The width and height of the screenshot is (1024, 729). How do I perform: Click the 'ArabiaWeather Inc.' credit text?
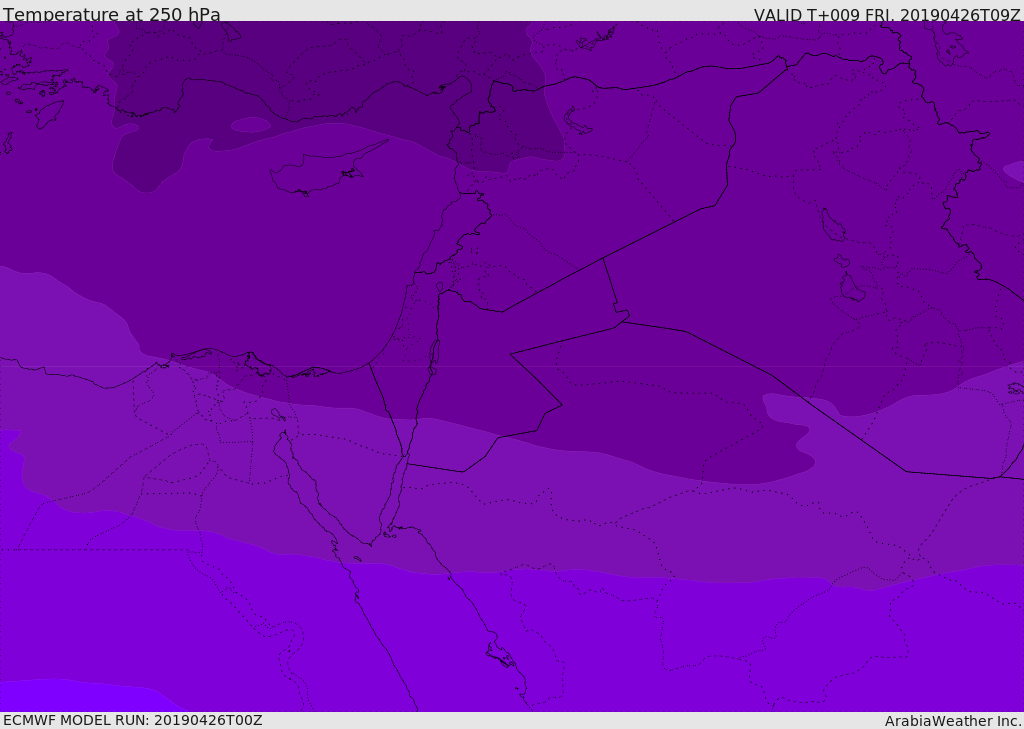pos(952,721)
